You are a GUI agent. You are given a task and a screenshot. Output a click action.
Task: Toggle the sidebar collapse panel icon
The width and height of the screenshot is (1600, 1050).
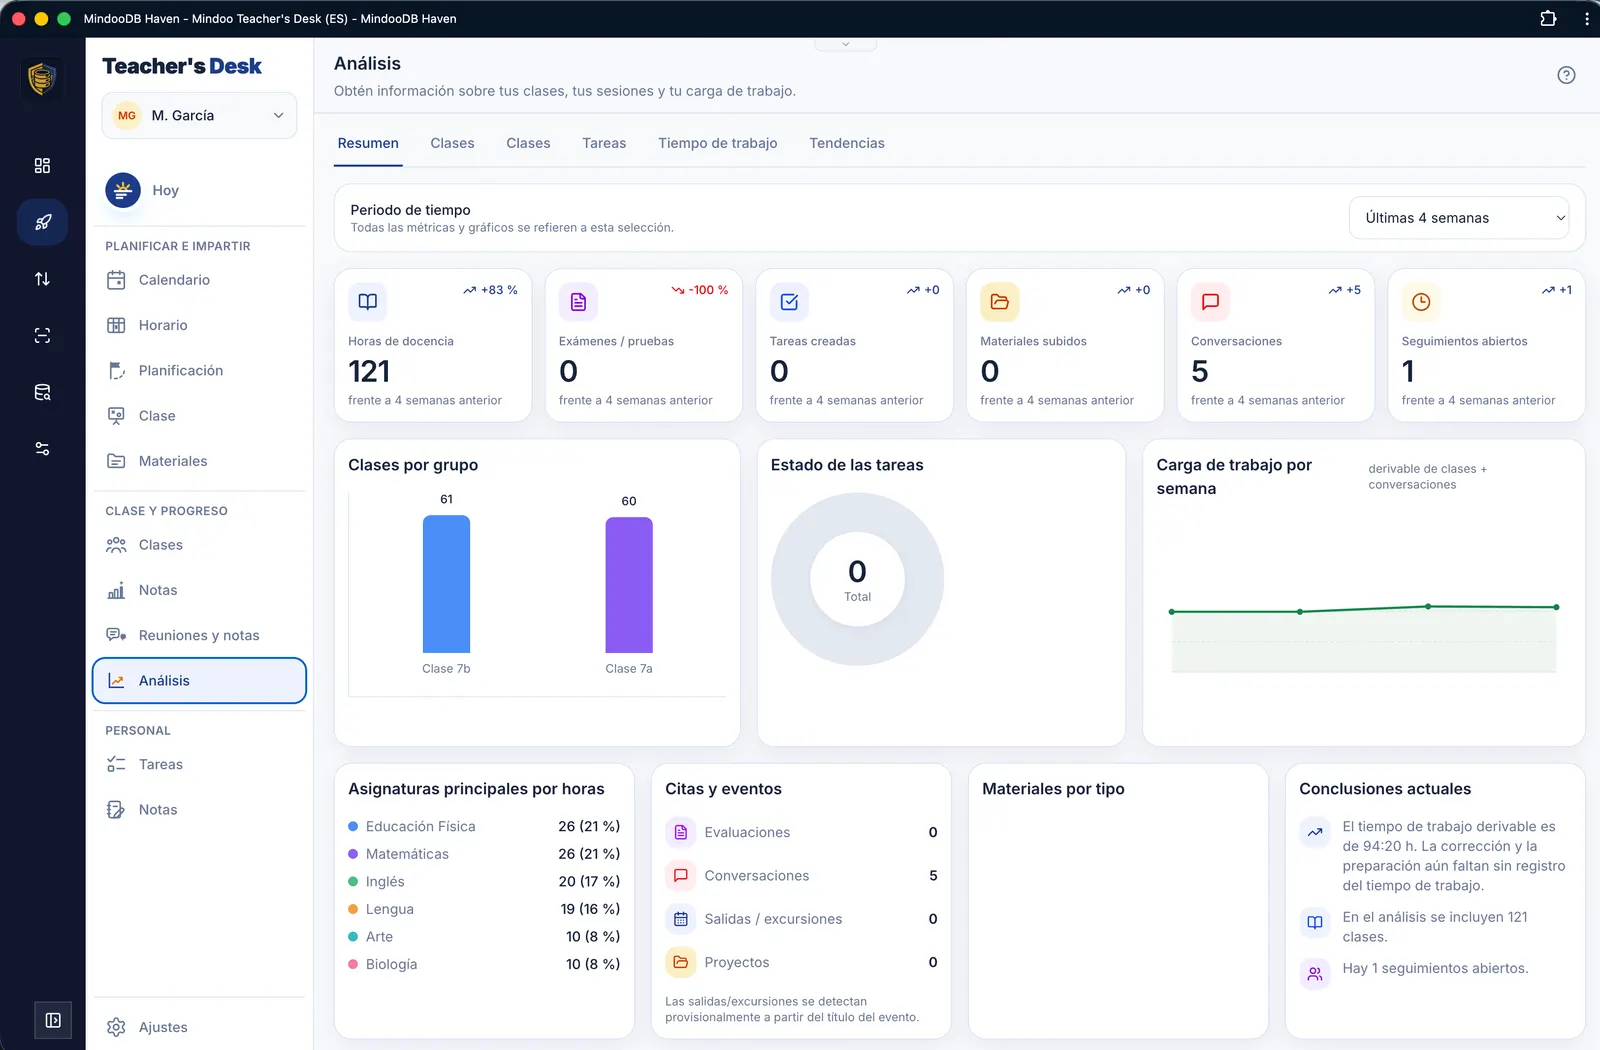[x=53, y=1020]
